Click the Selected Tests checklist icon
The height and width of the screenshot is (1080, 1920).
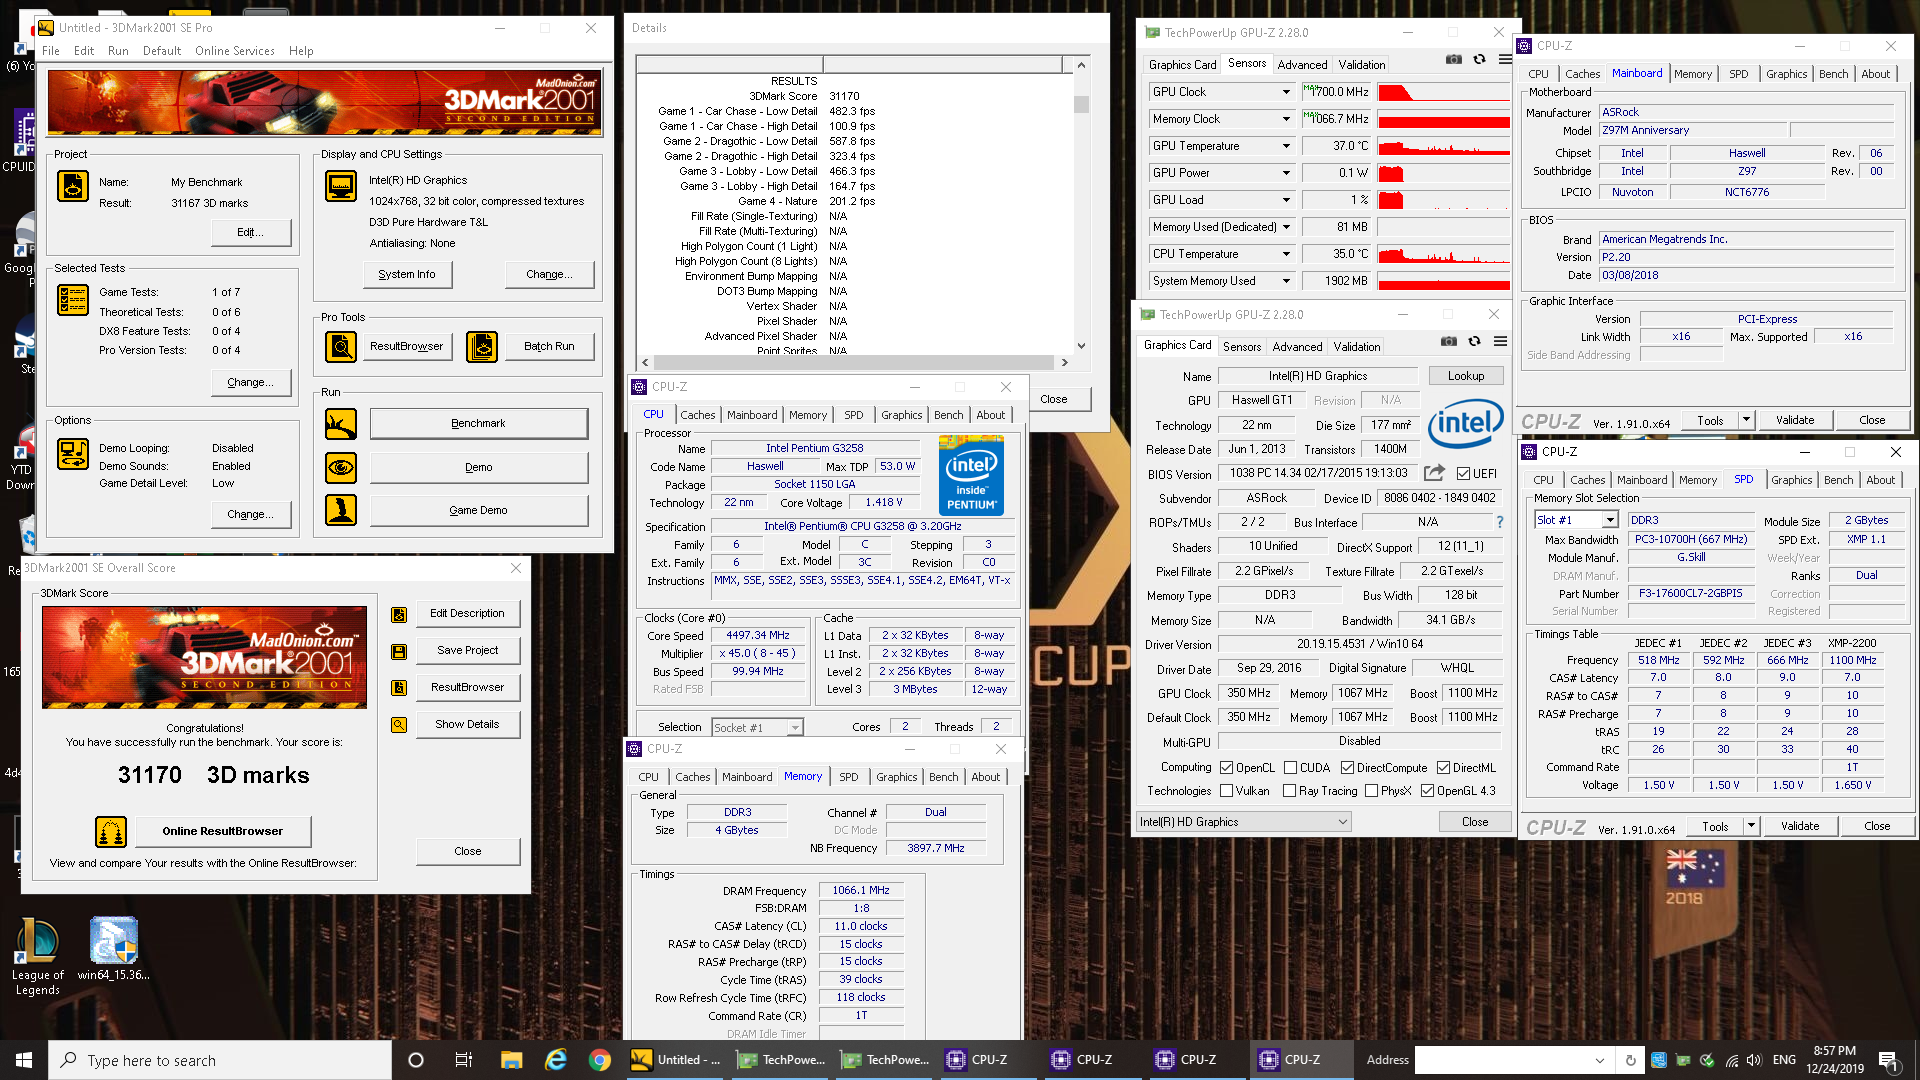73,300
